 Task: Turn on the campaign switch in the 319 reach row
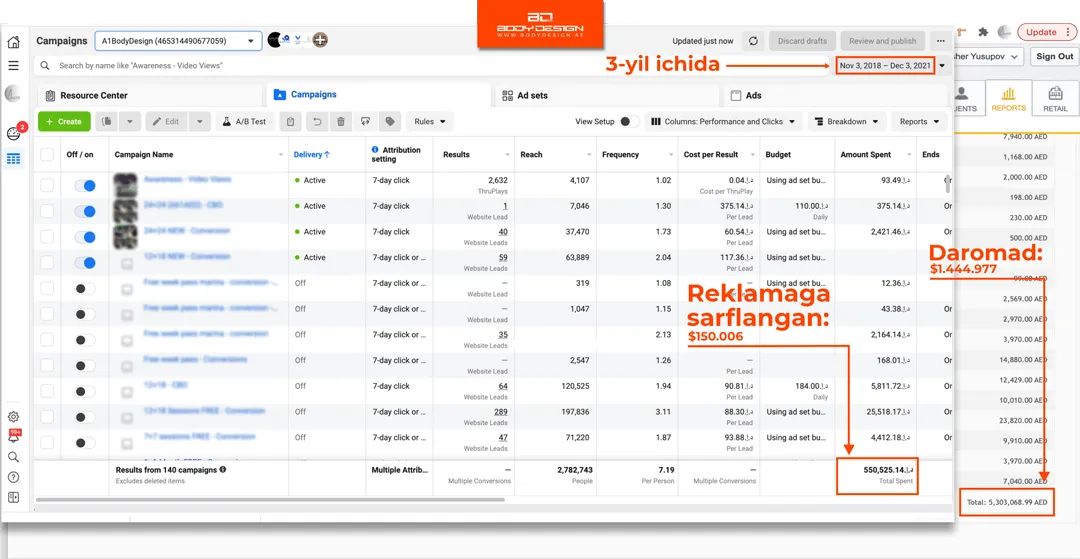click(x=85, y=288)
